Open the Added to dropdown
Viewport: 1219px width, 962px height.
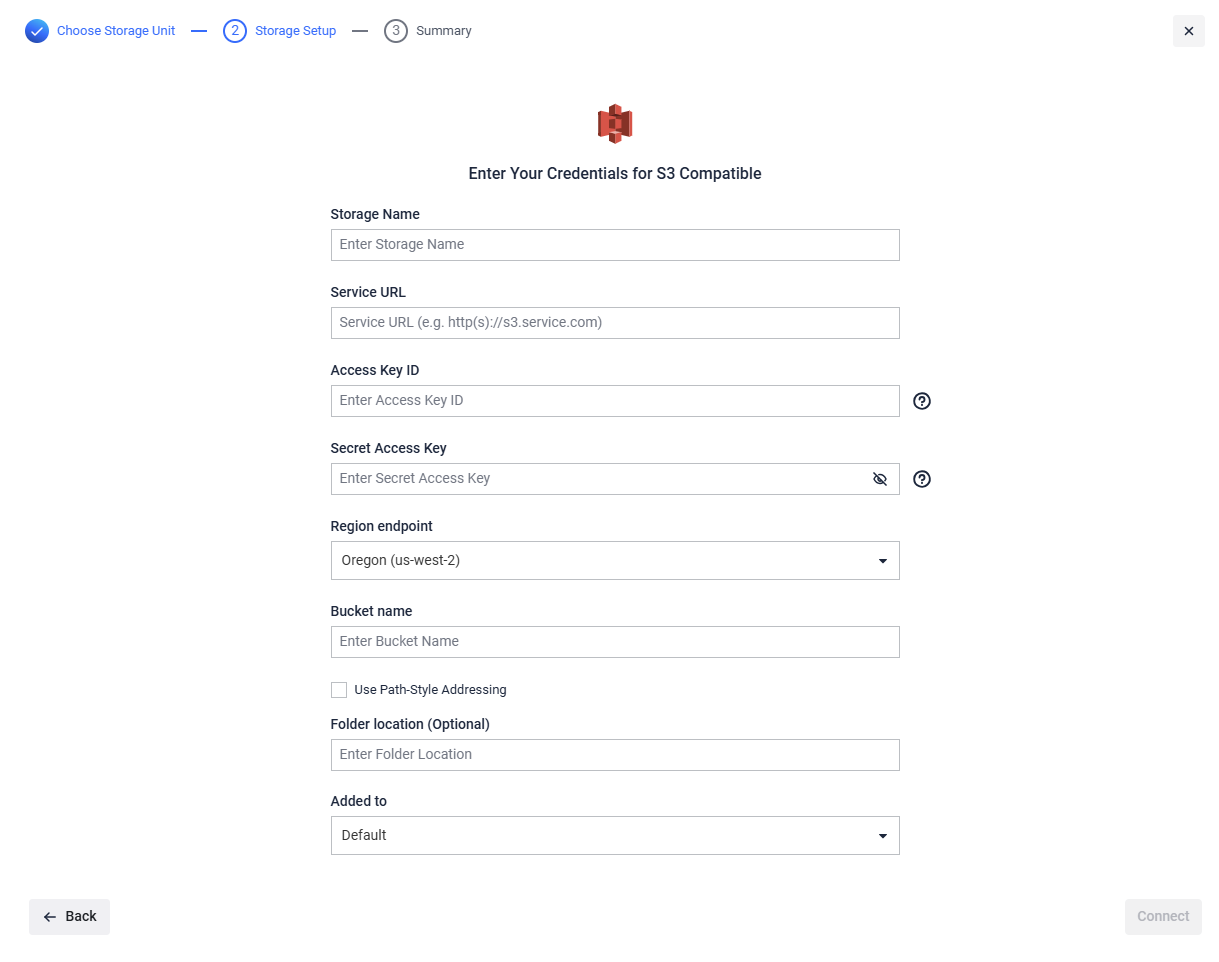tap(615, 836)
